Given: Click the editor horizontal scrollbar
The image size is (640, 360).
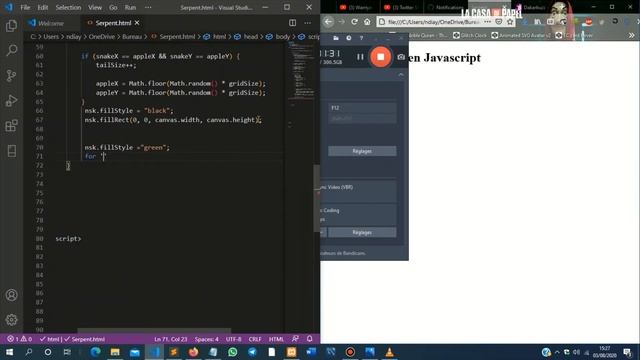Looking at the screenshot, I should click(154, 331).
